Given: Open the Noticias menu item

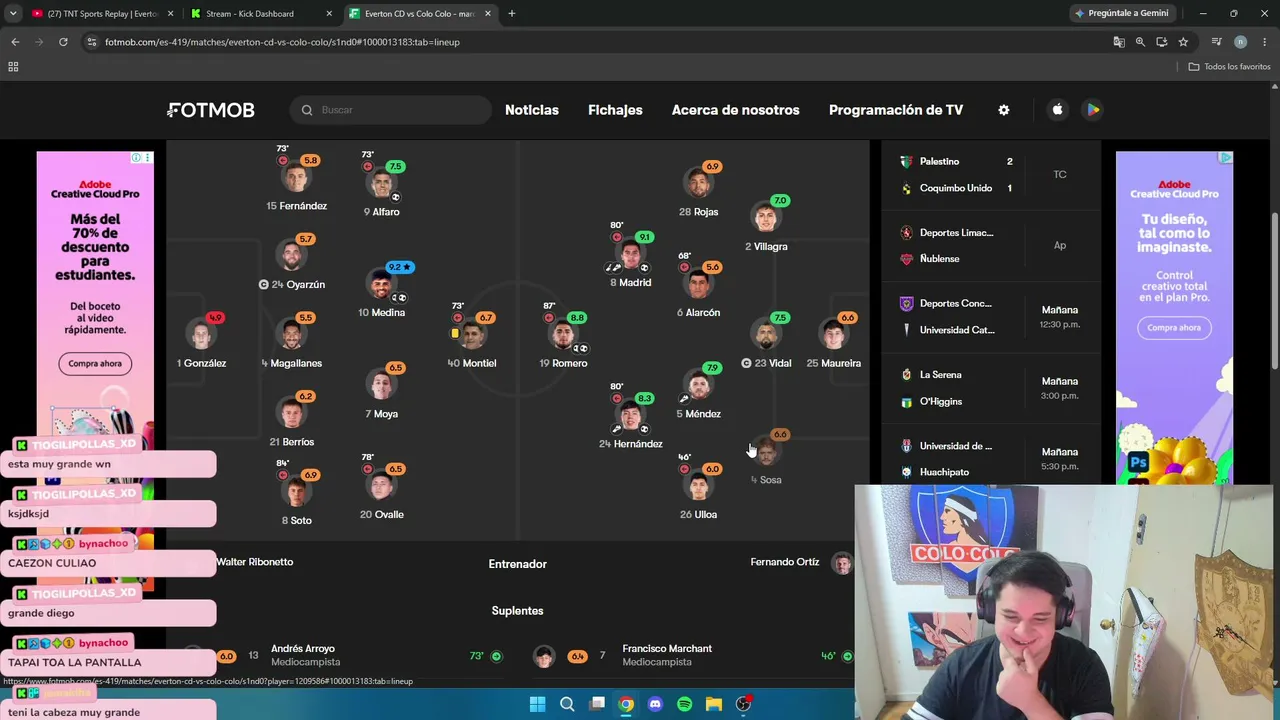Looking at the screenshot, I should point(532,110).
